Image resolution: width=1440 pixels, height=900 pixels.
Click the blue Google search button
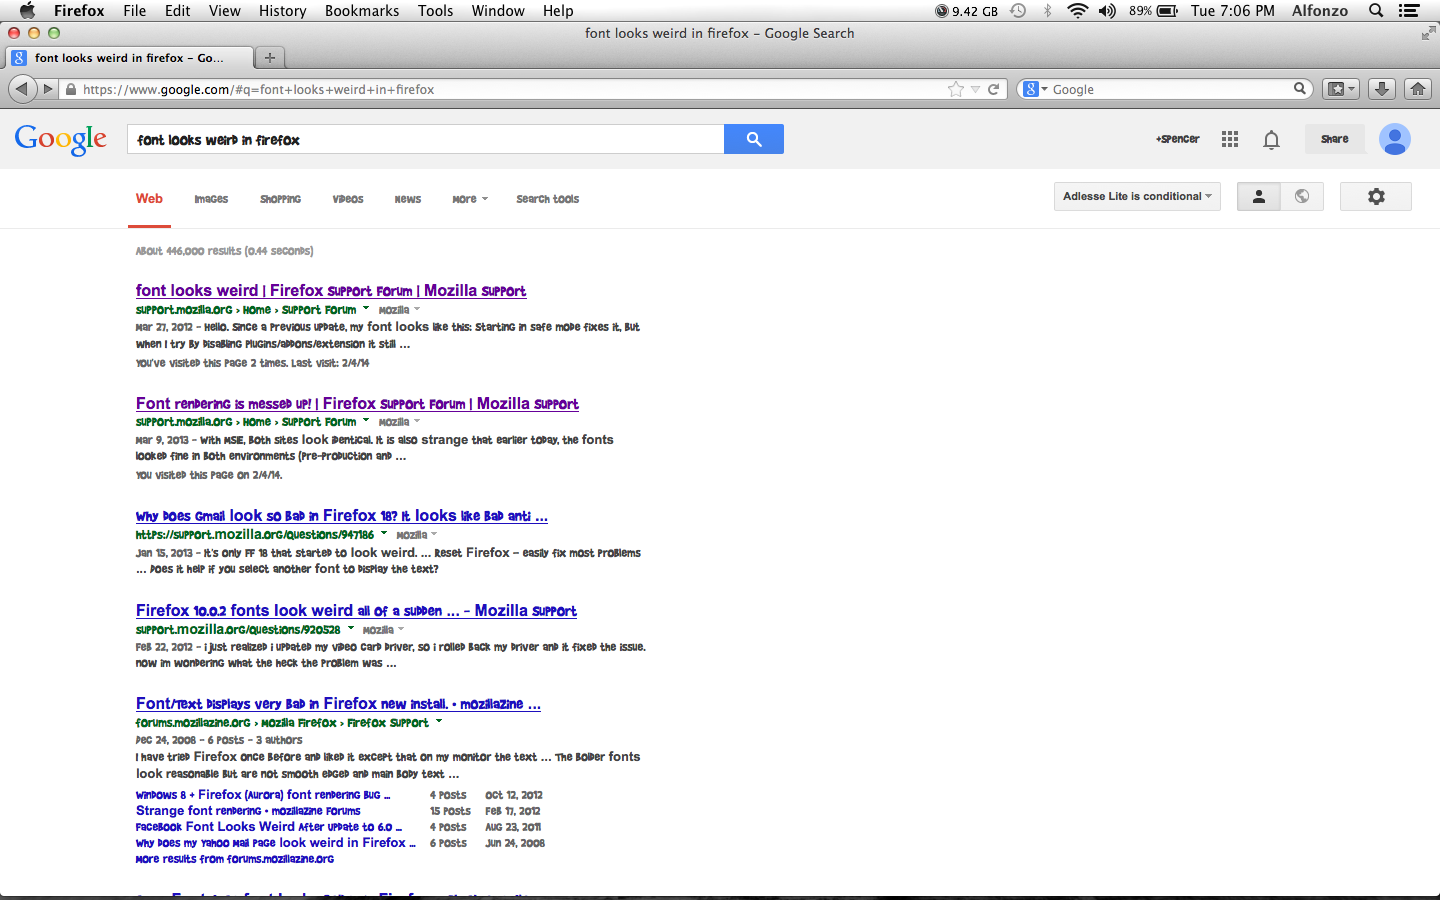tap(754, 139)
